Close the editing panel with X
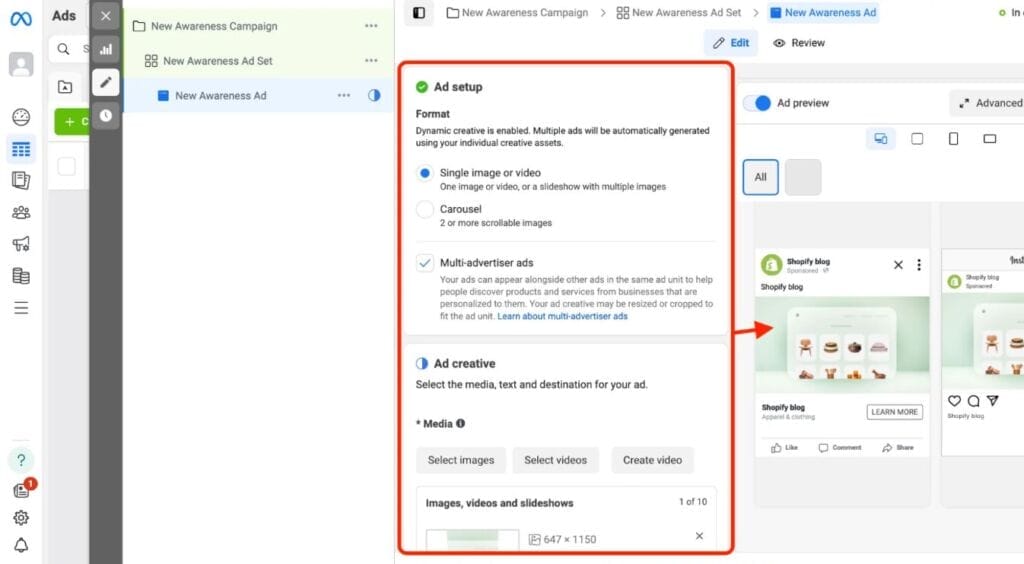Viewport: 1024px width, 564px height. point(106,16)
